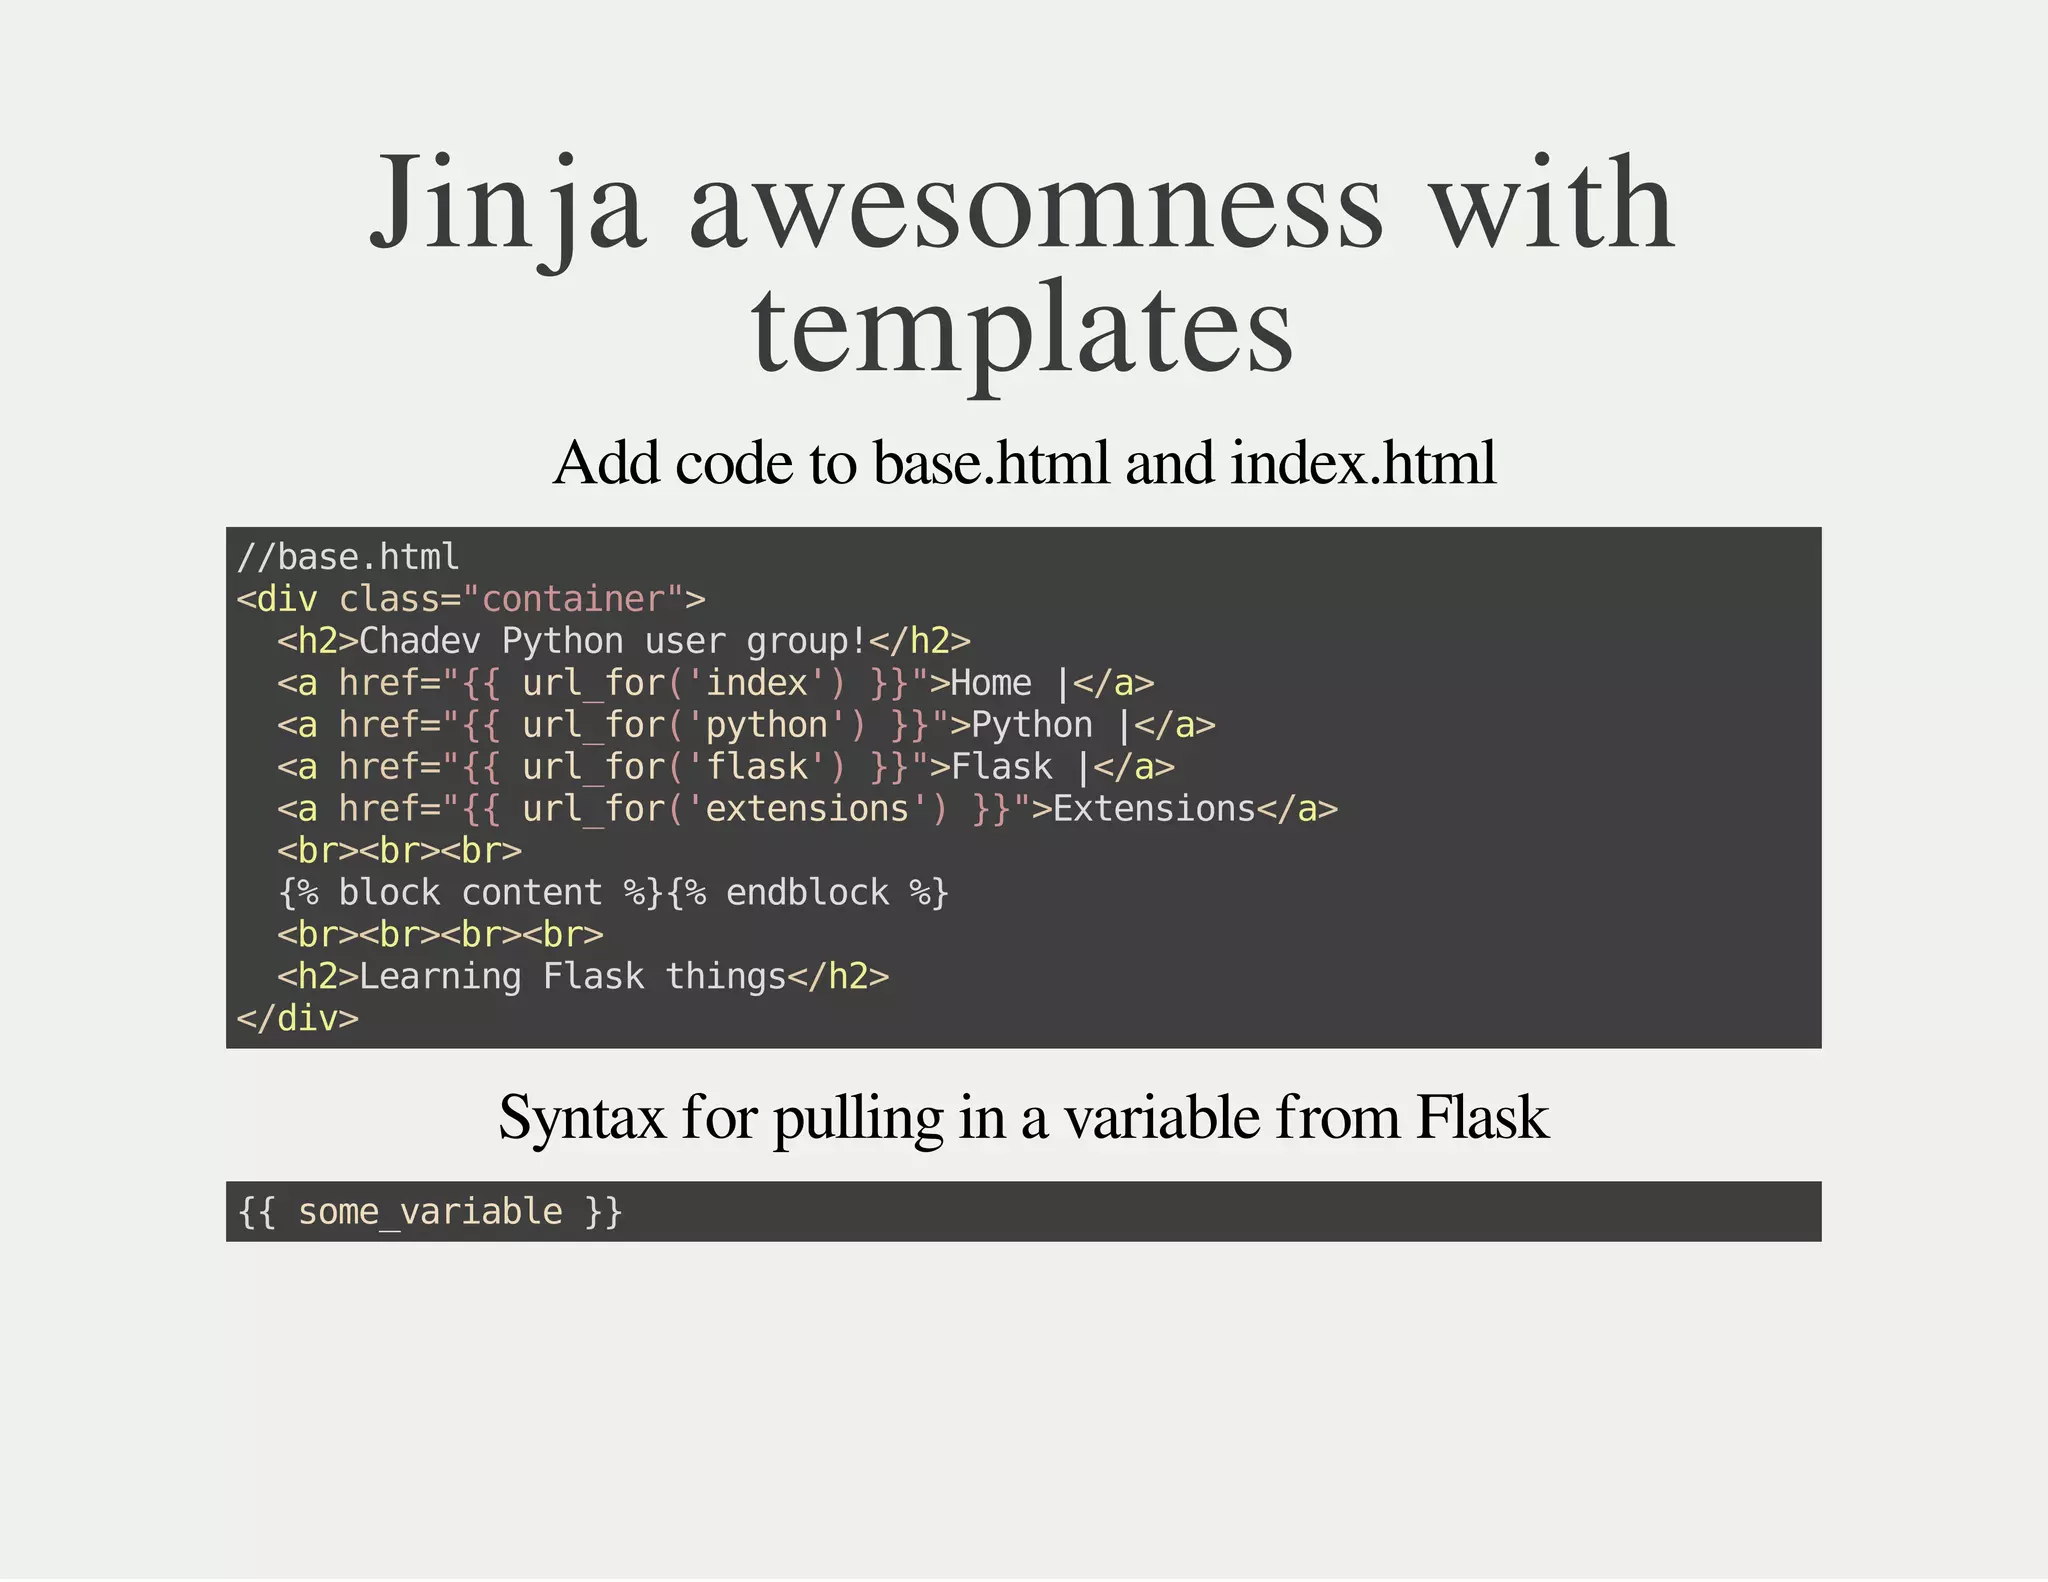2048x1582 pixels.
Task: Click the url_for('index') Home link line
Action: coord(716,683)
